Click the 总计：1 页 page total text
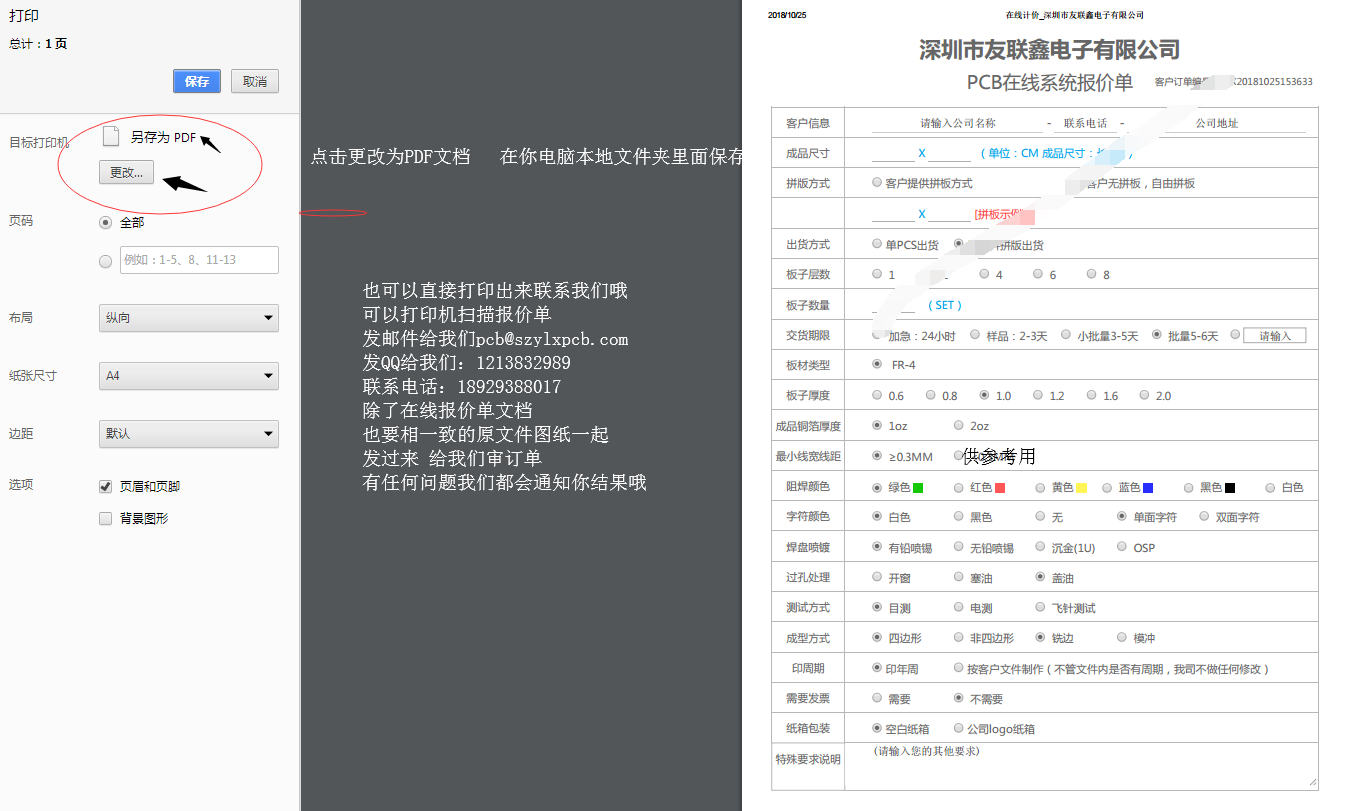 (38, 44)
